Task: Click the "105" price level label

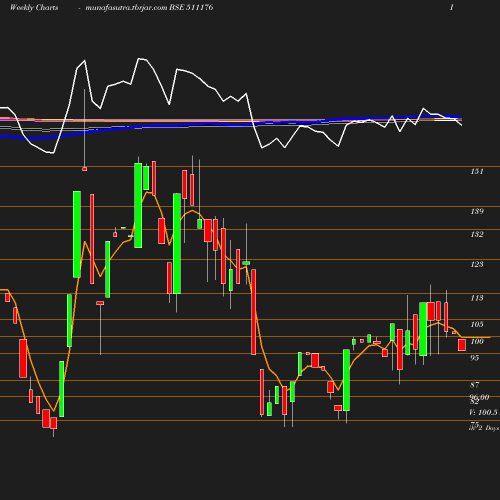Action: pyautogui.click(x=477, y=324)
